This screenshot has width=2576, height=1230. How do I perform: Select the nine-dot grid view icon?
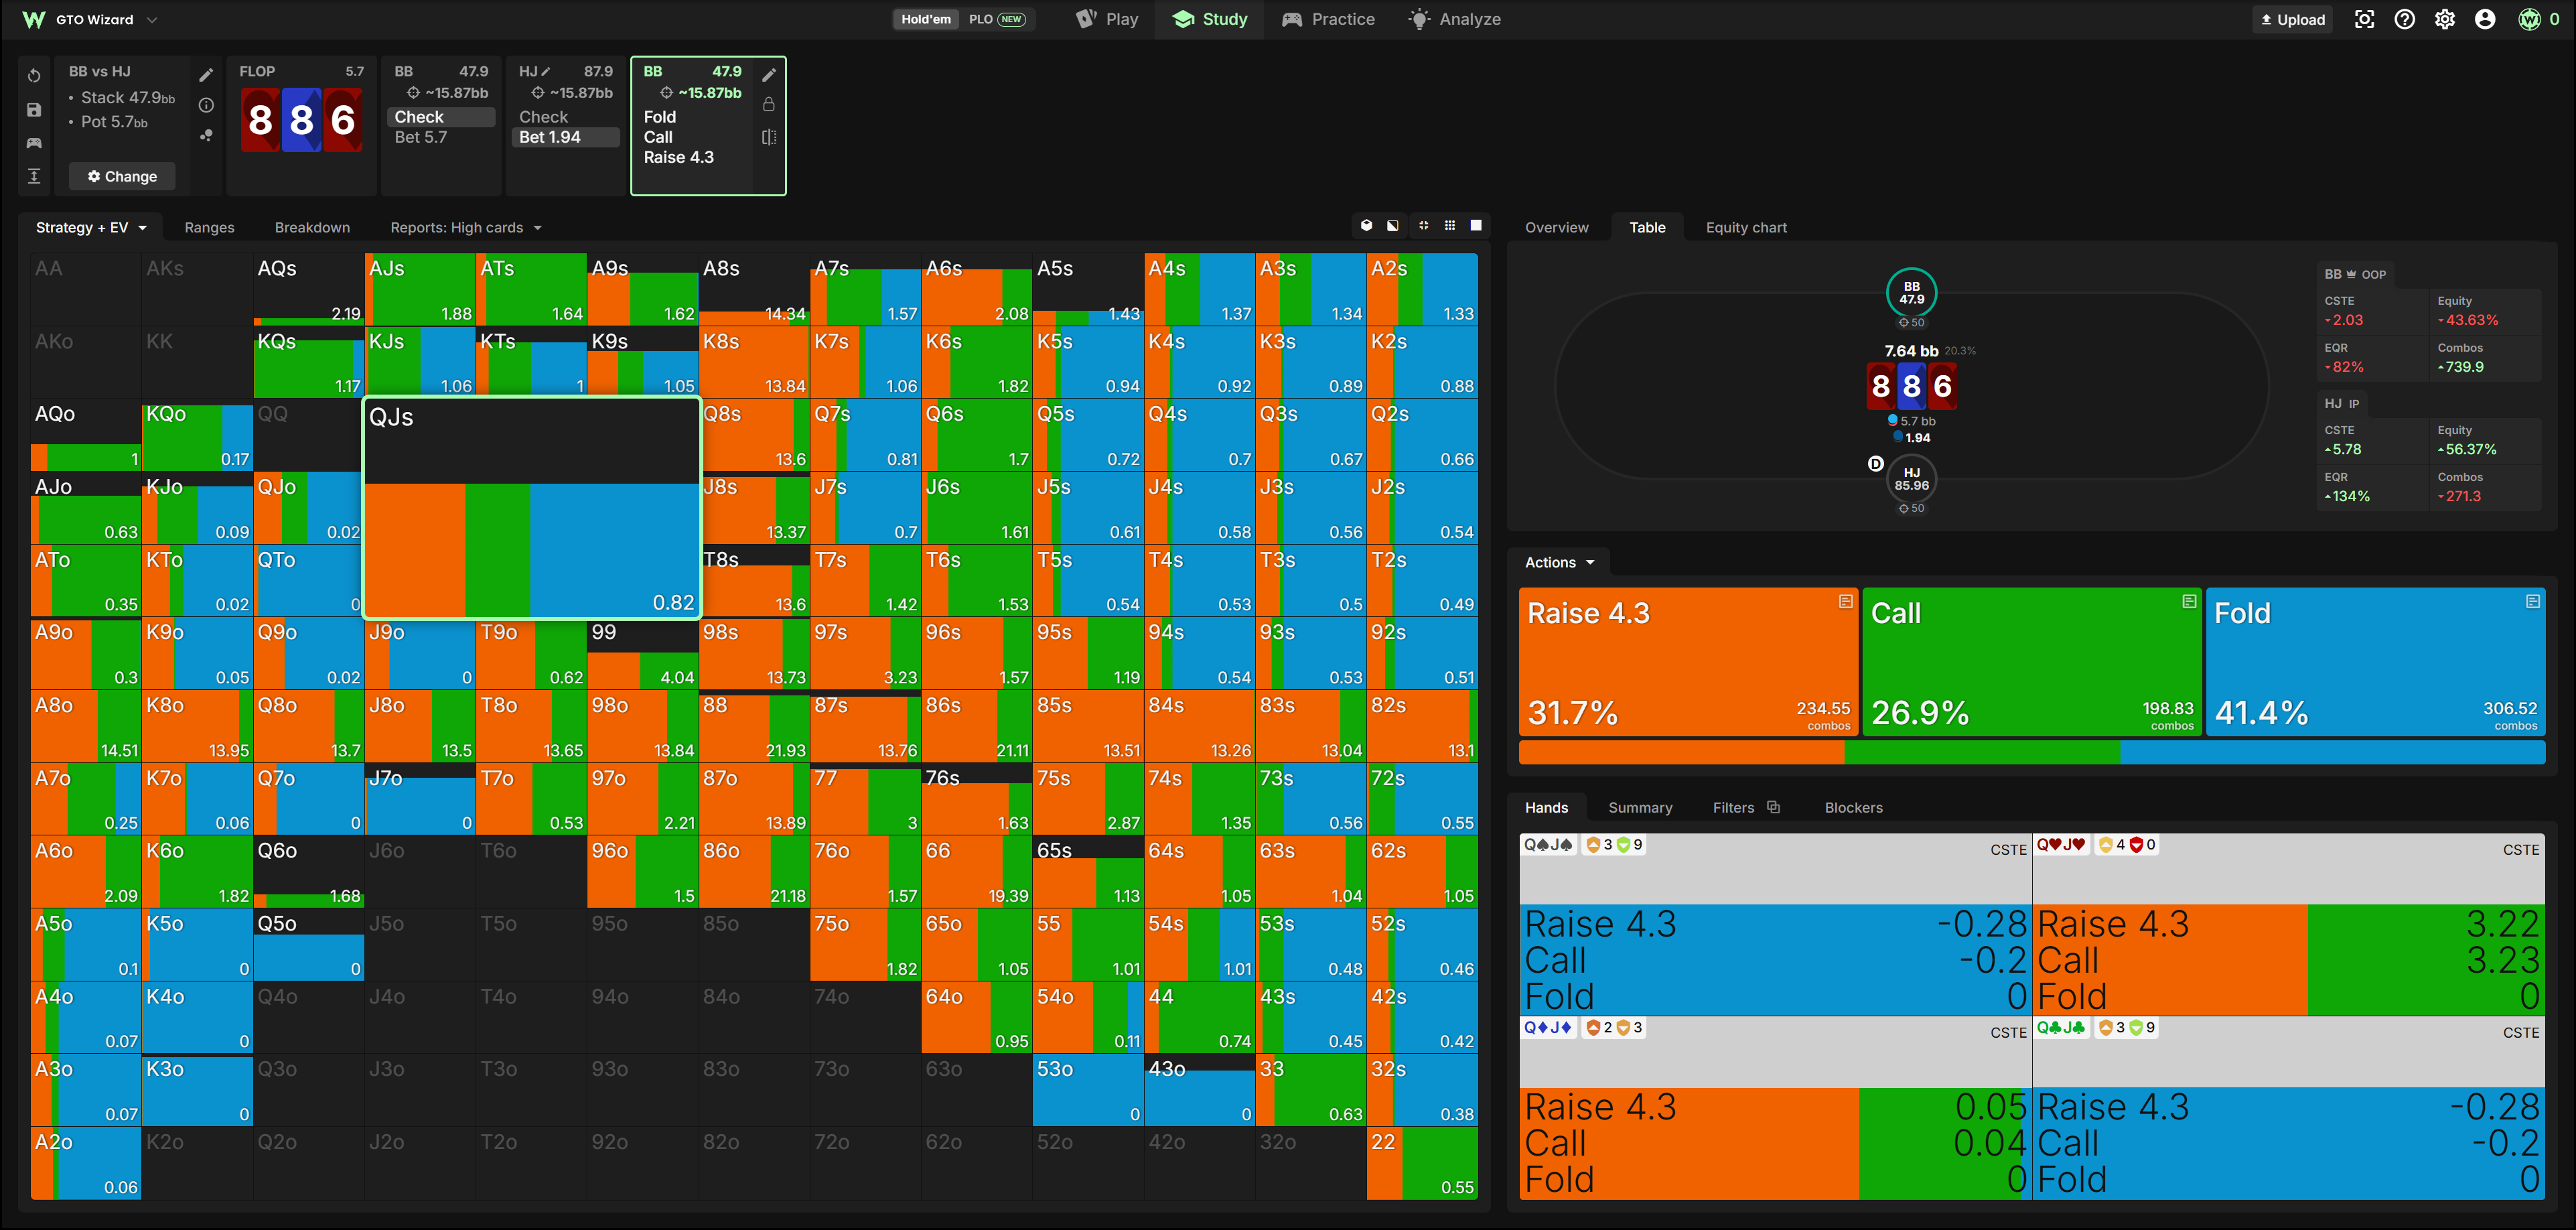(1450, 226)
